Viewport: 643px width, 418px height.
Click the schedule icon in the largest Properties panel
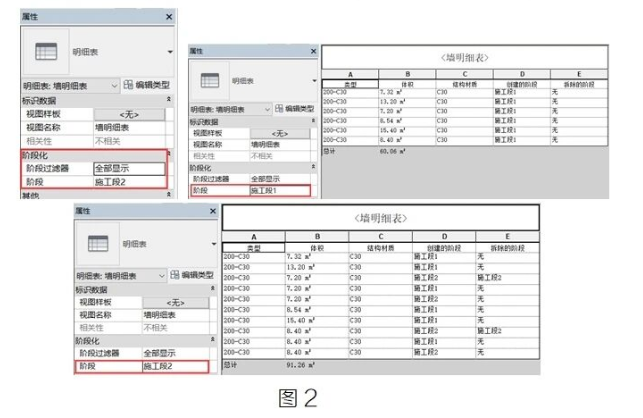tap(46, 51)
